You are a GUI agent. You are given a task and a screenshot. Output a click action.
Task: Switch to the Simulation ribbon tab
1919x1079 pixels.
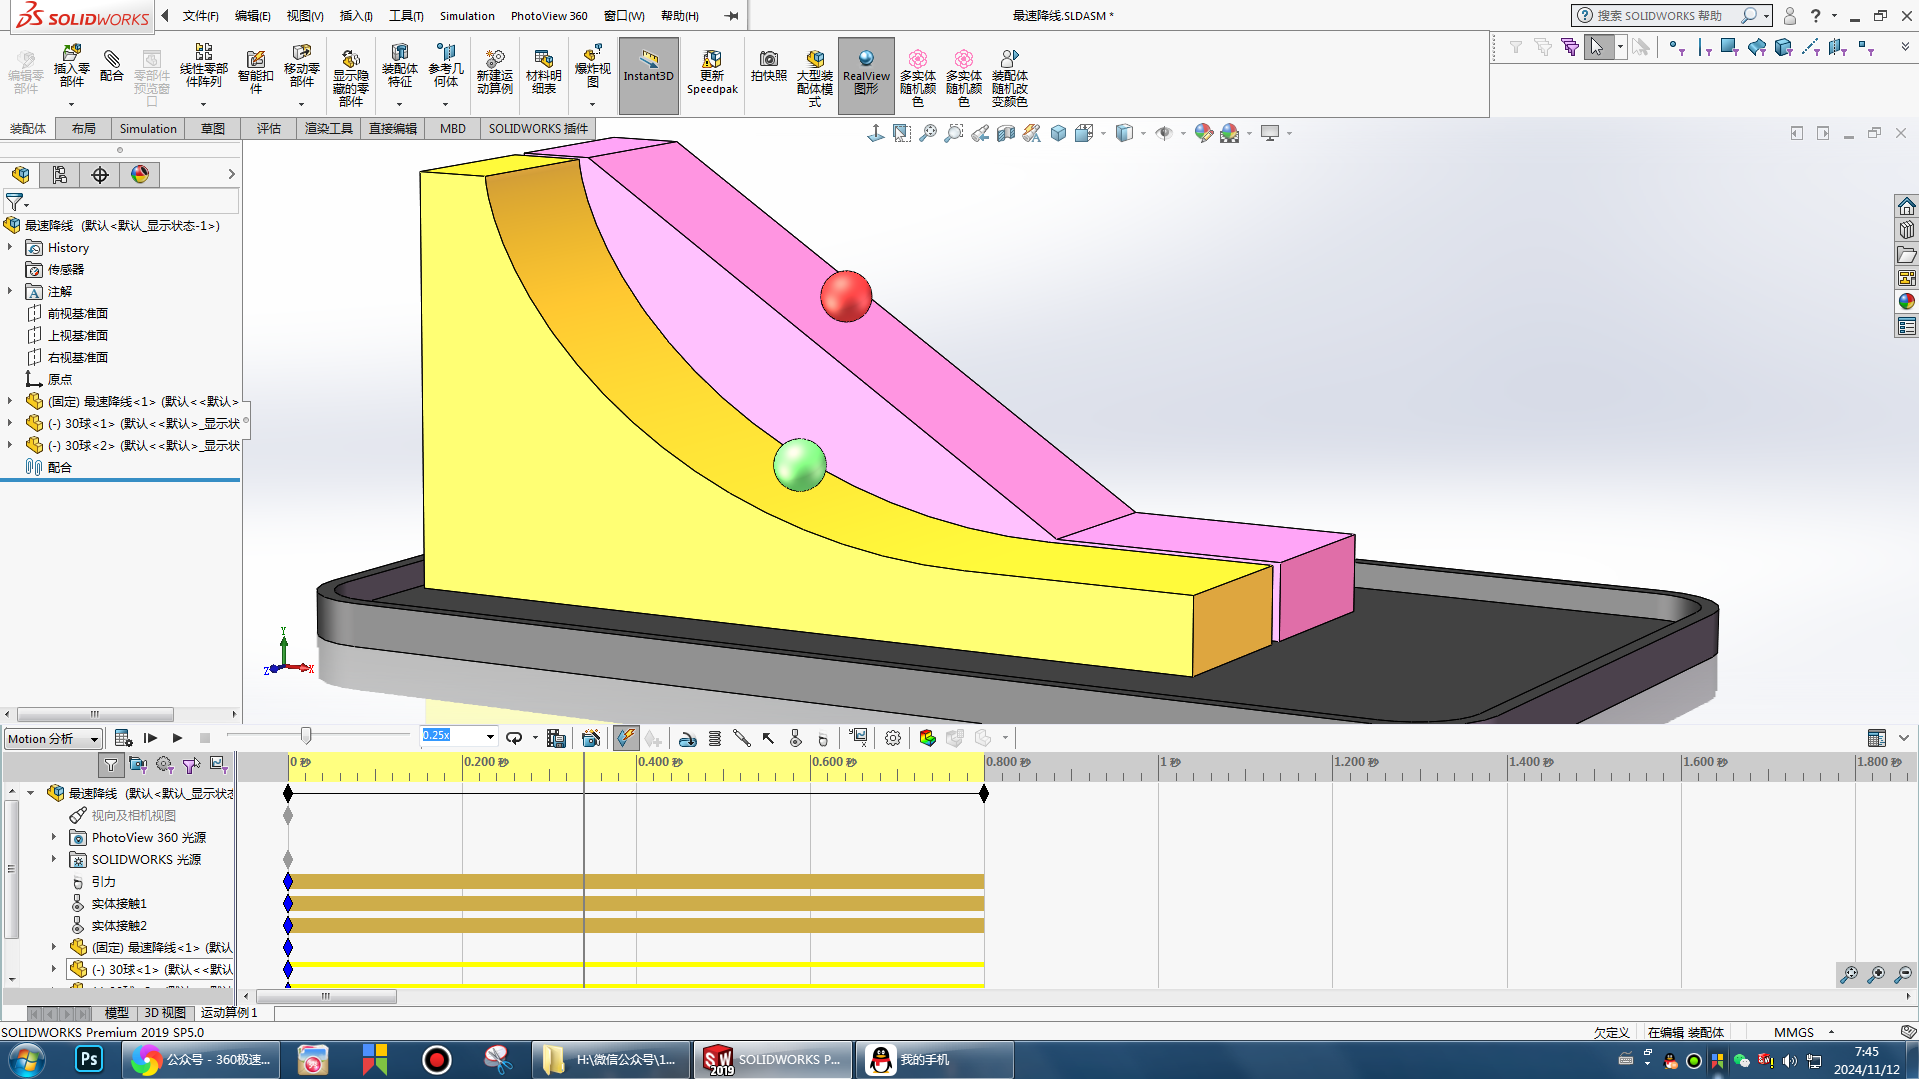point(147,128)
